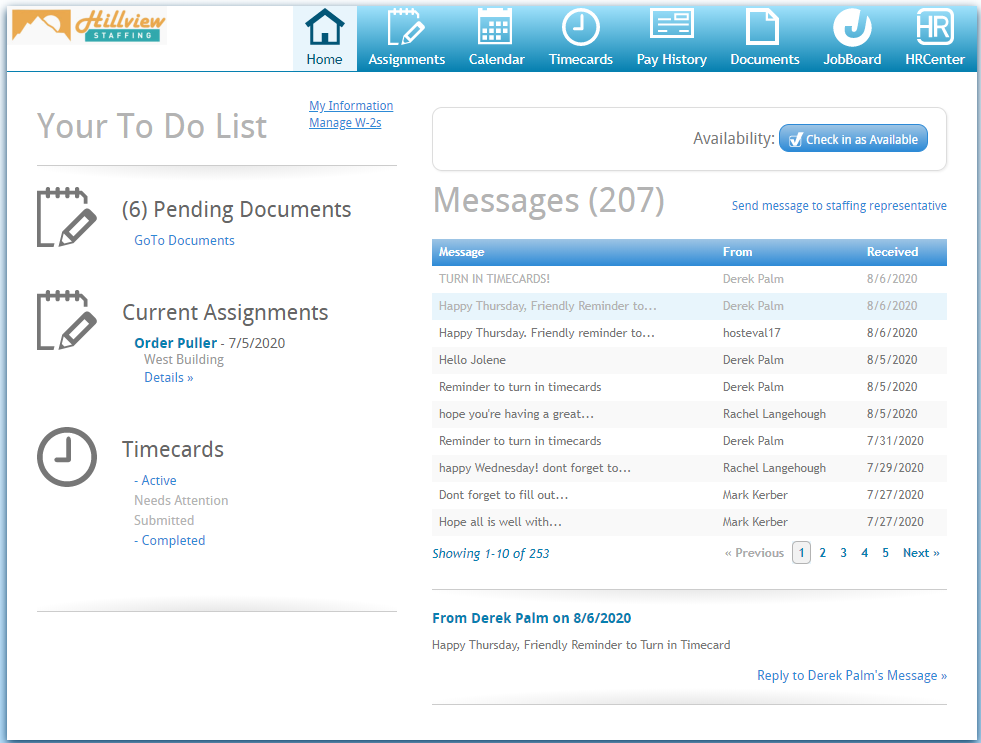The height and width of the screenshot is (743, 981).
Task: Go to messages page 1
Action: 801,553
